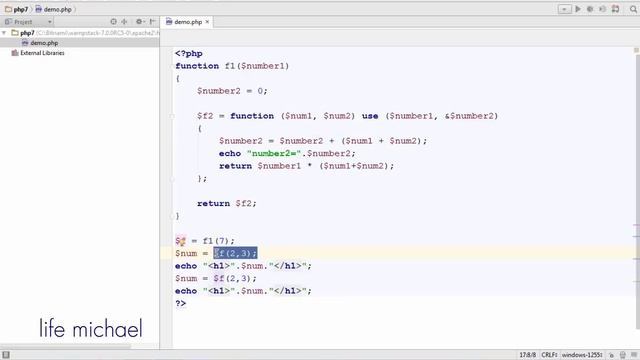Open the run configuration dropdown

click(x=564, y=9)
